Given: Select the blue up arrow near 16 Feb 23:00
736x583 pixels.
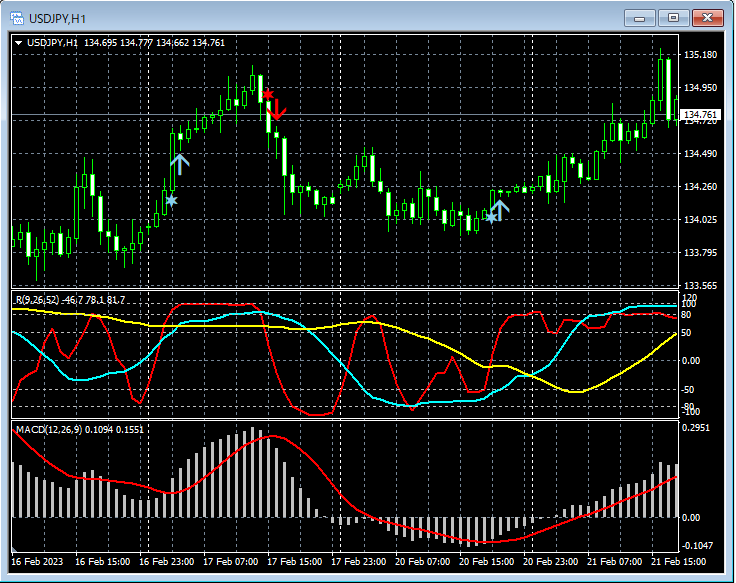Looking at the screenshot, I should [x=180, y=164].
